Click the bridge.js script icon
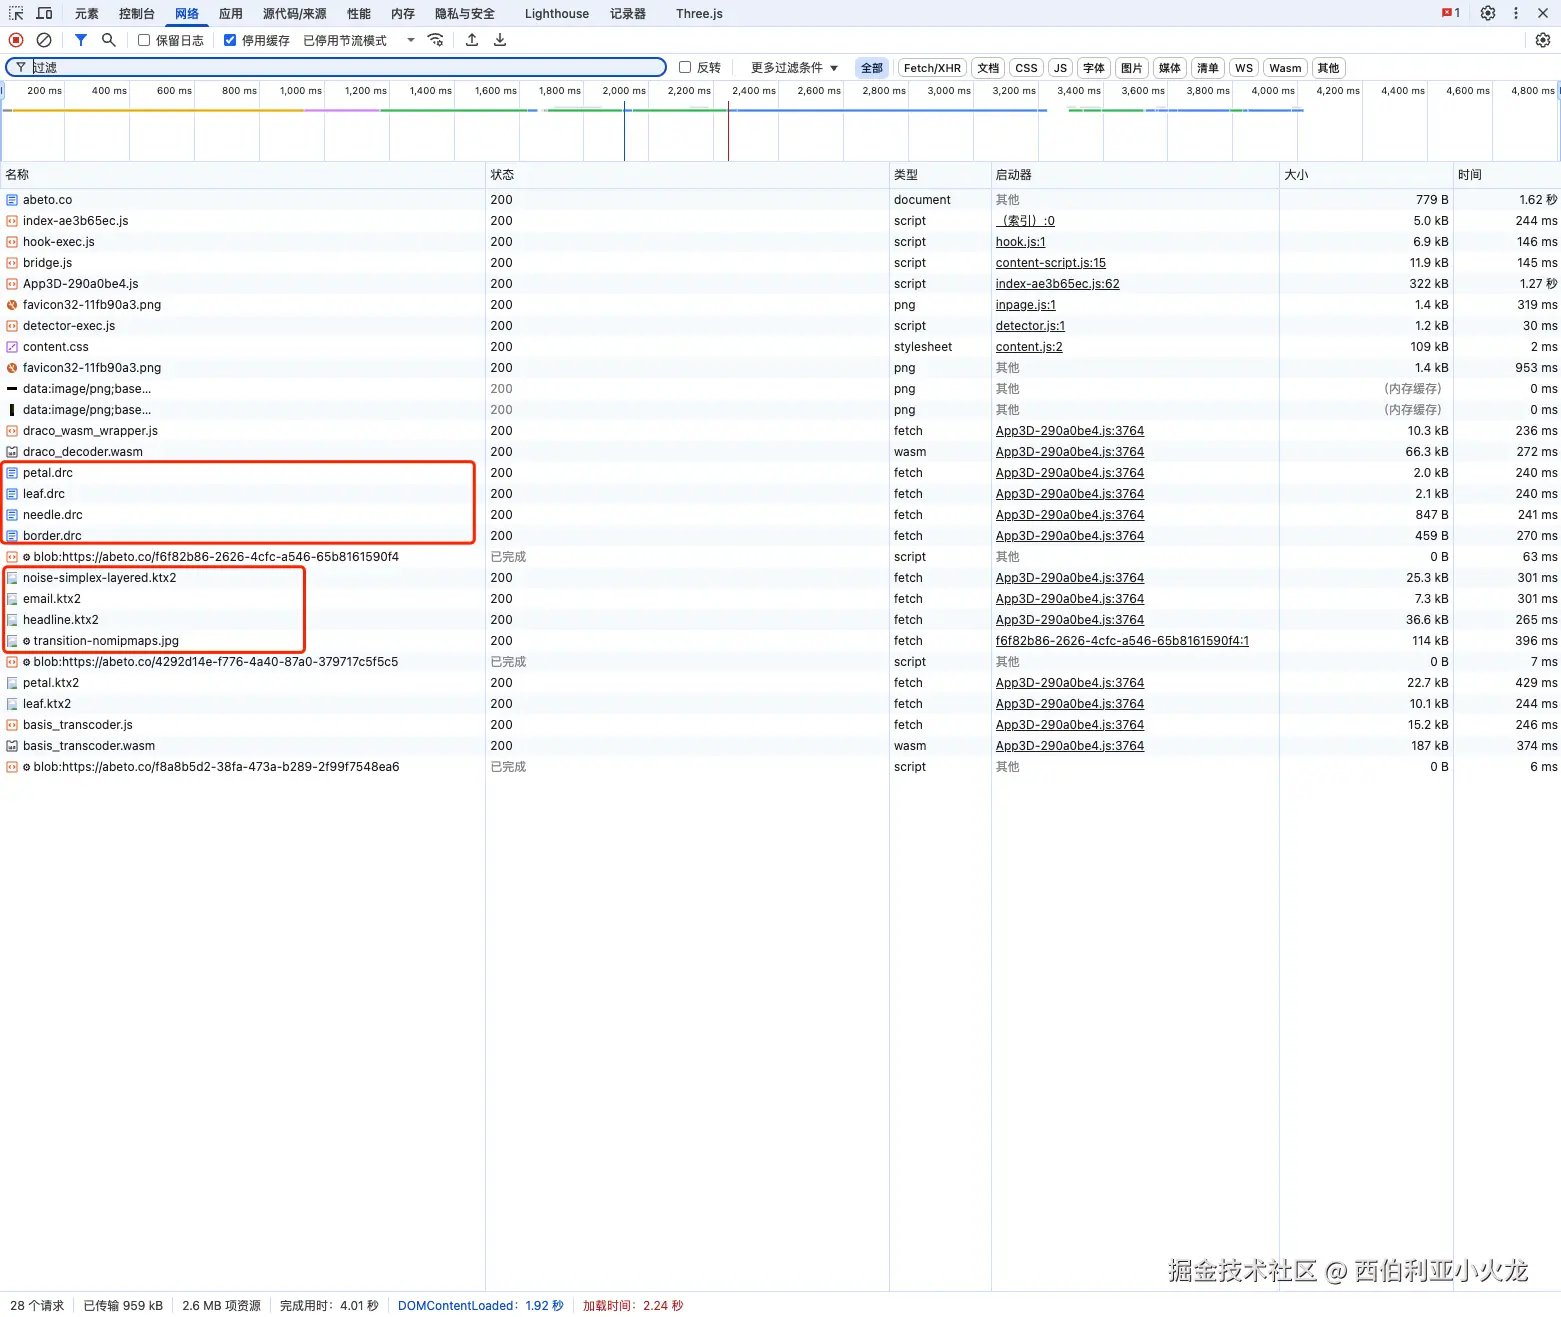 (x=12, y=263)
